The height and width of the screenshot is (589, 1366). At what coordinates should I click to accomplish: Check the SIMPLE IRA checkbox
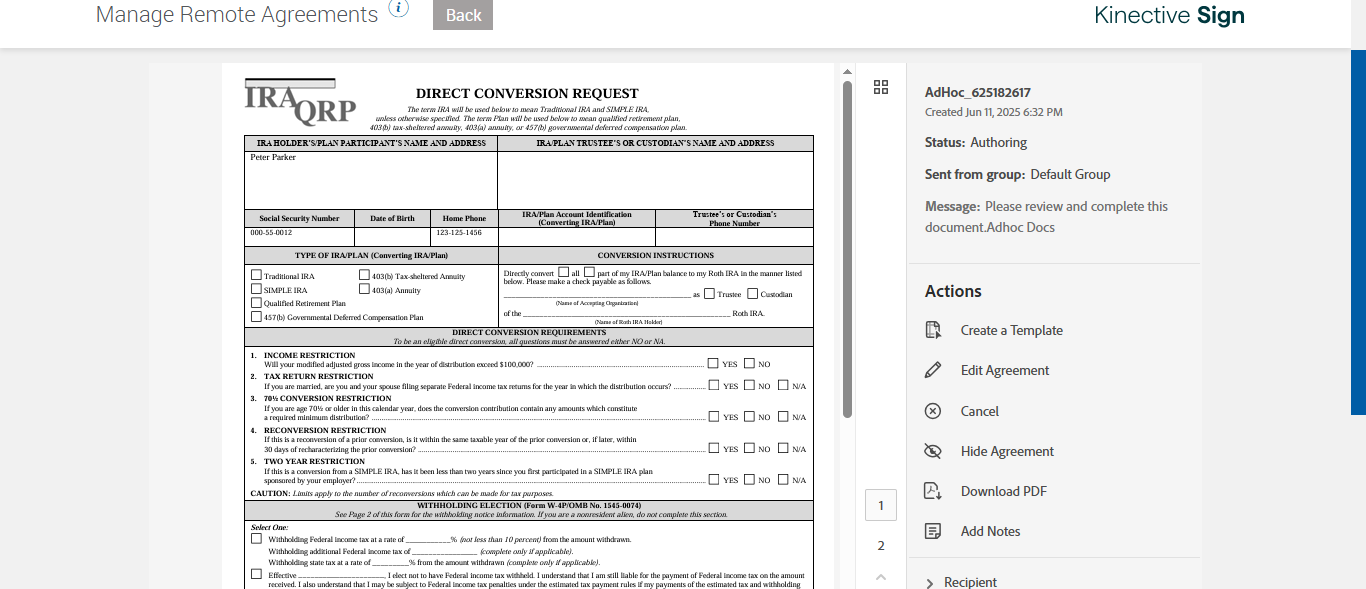click(256, 289)
